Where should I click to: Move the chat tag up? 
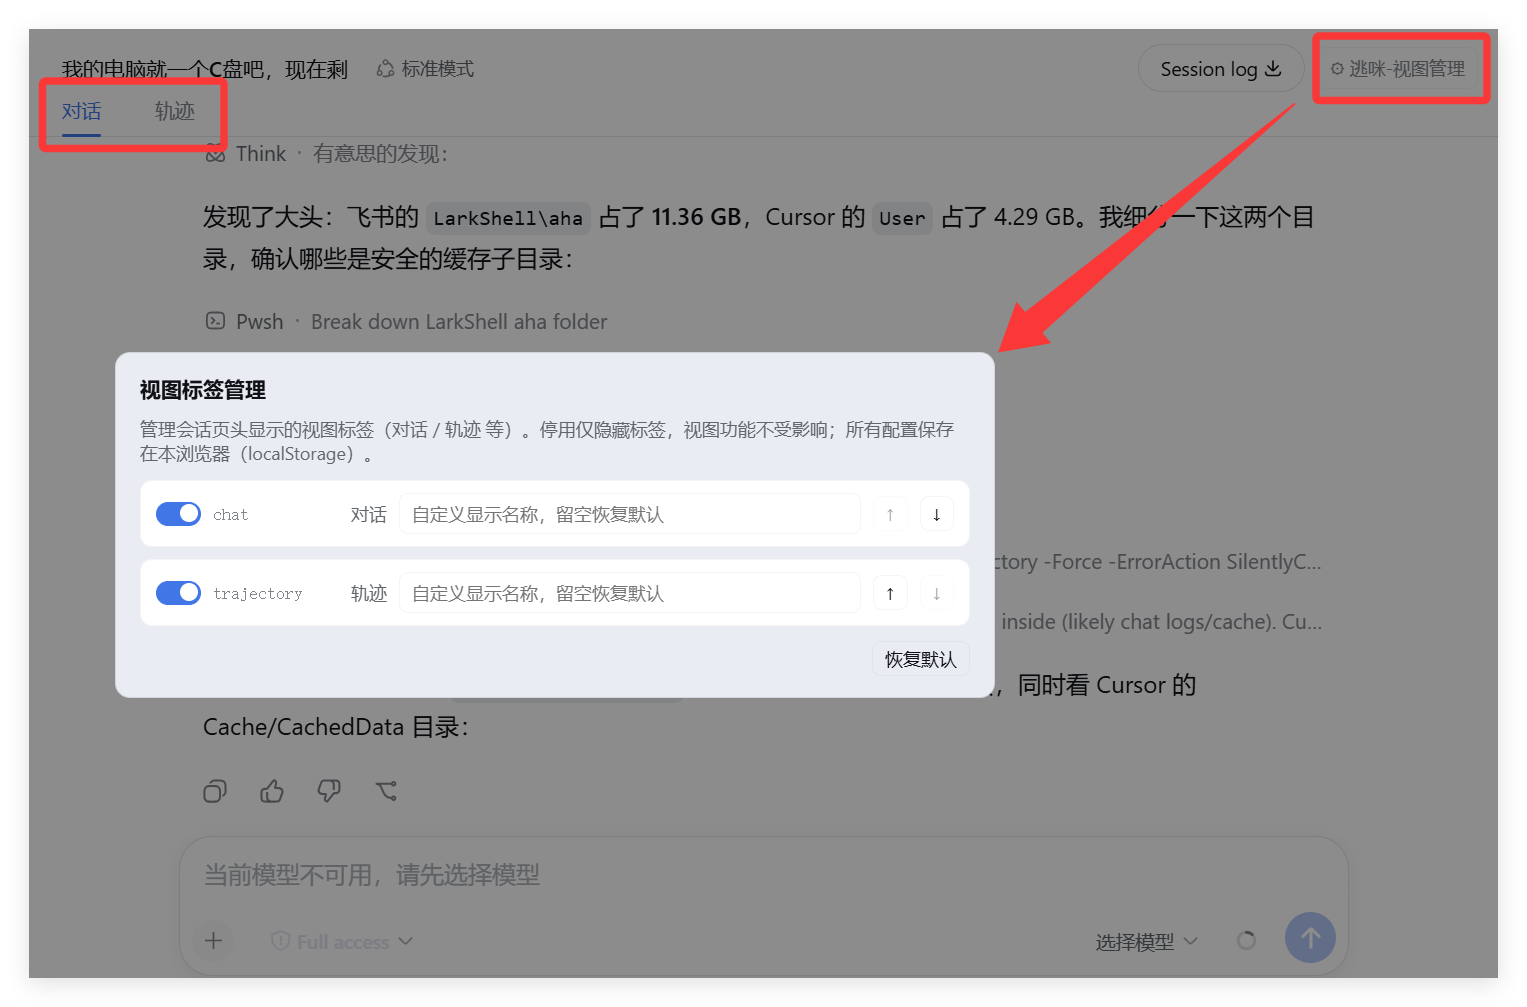coord(890,514)
